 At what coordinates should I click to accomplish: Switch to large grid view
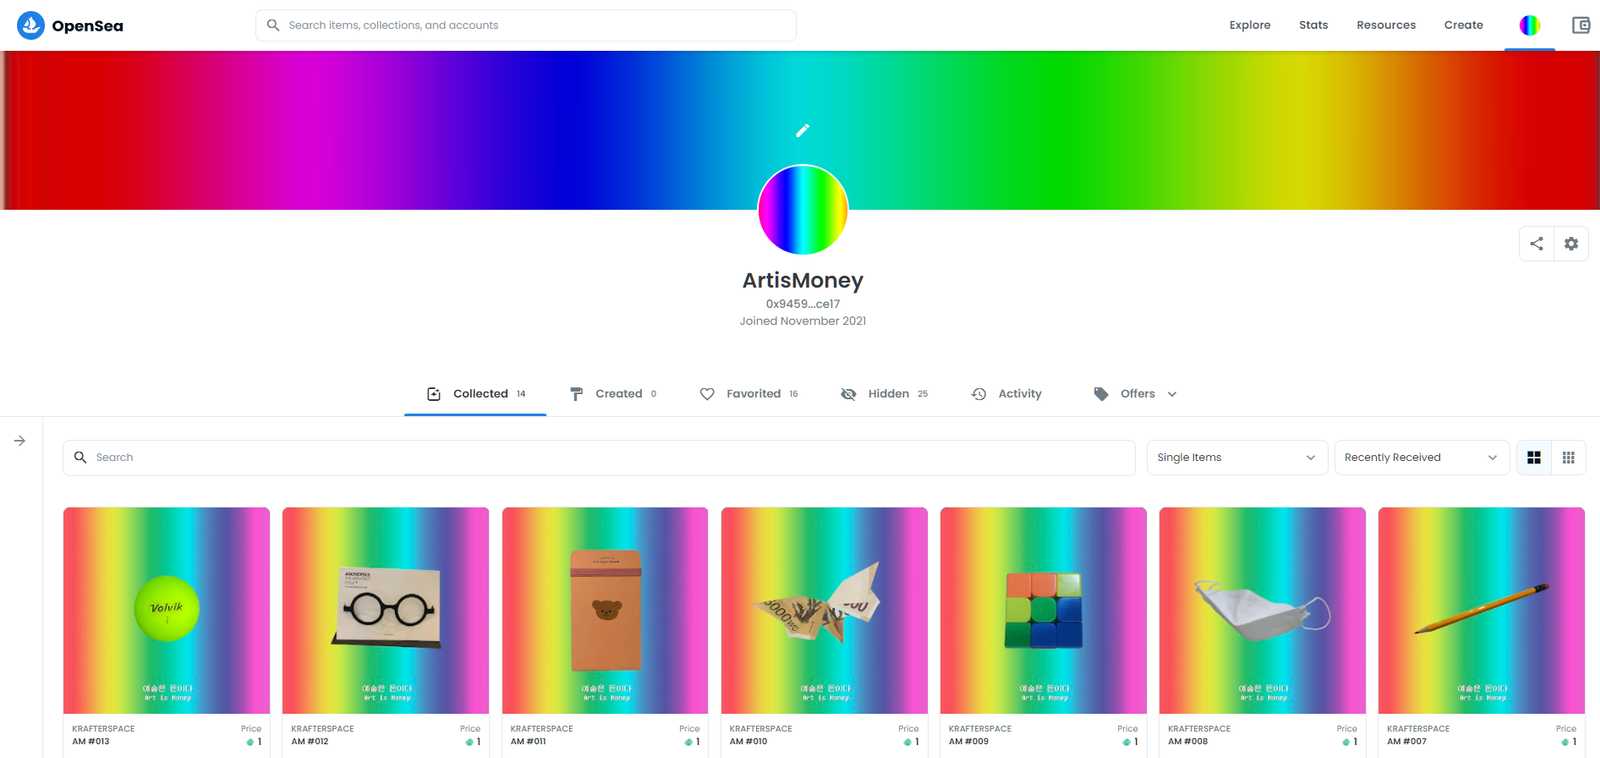(x=1534, y=457)
